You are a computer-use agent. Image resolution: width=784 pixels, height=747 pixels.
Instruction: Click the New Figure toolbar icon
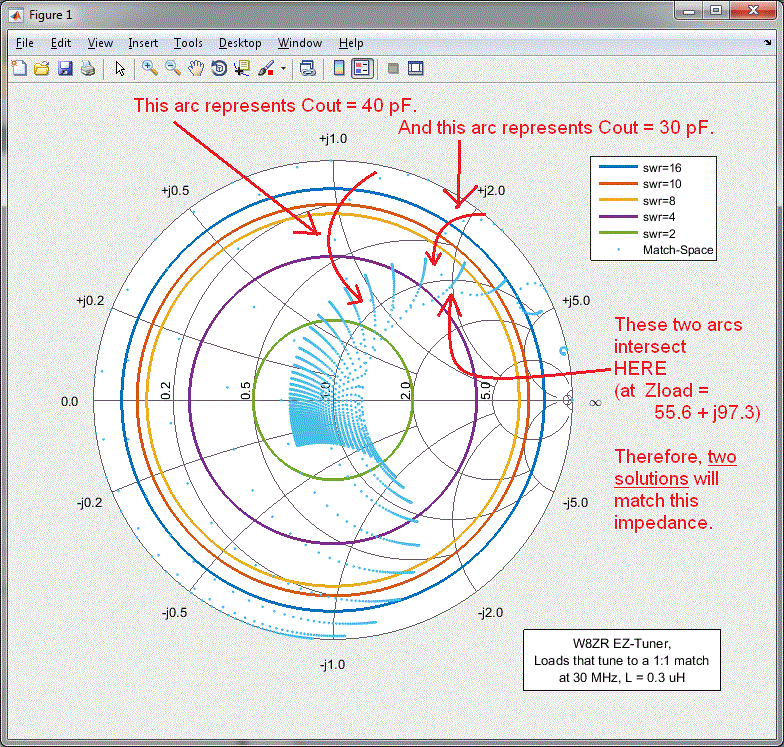(19, 68)
